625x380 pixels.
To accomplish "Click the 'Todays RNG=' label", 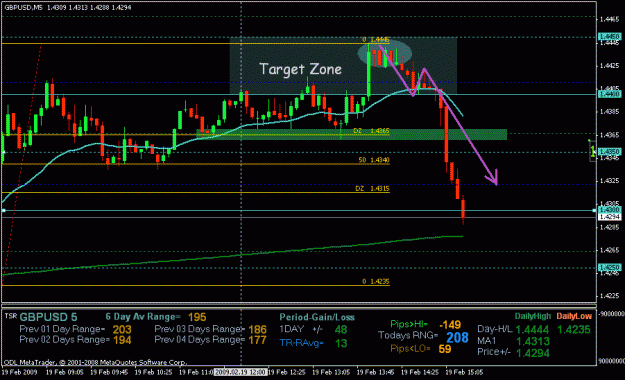I will click(x=408, y=335).
